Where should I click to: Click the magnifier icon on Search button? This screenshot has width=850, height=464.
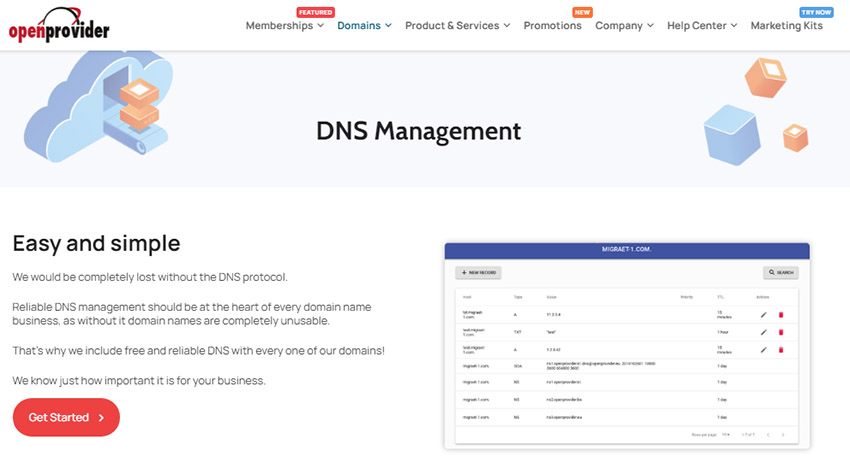coord(771,273)
